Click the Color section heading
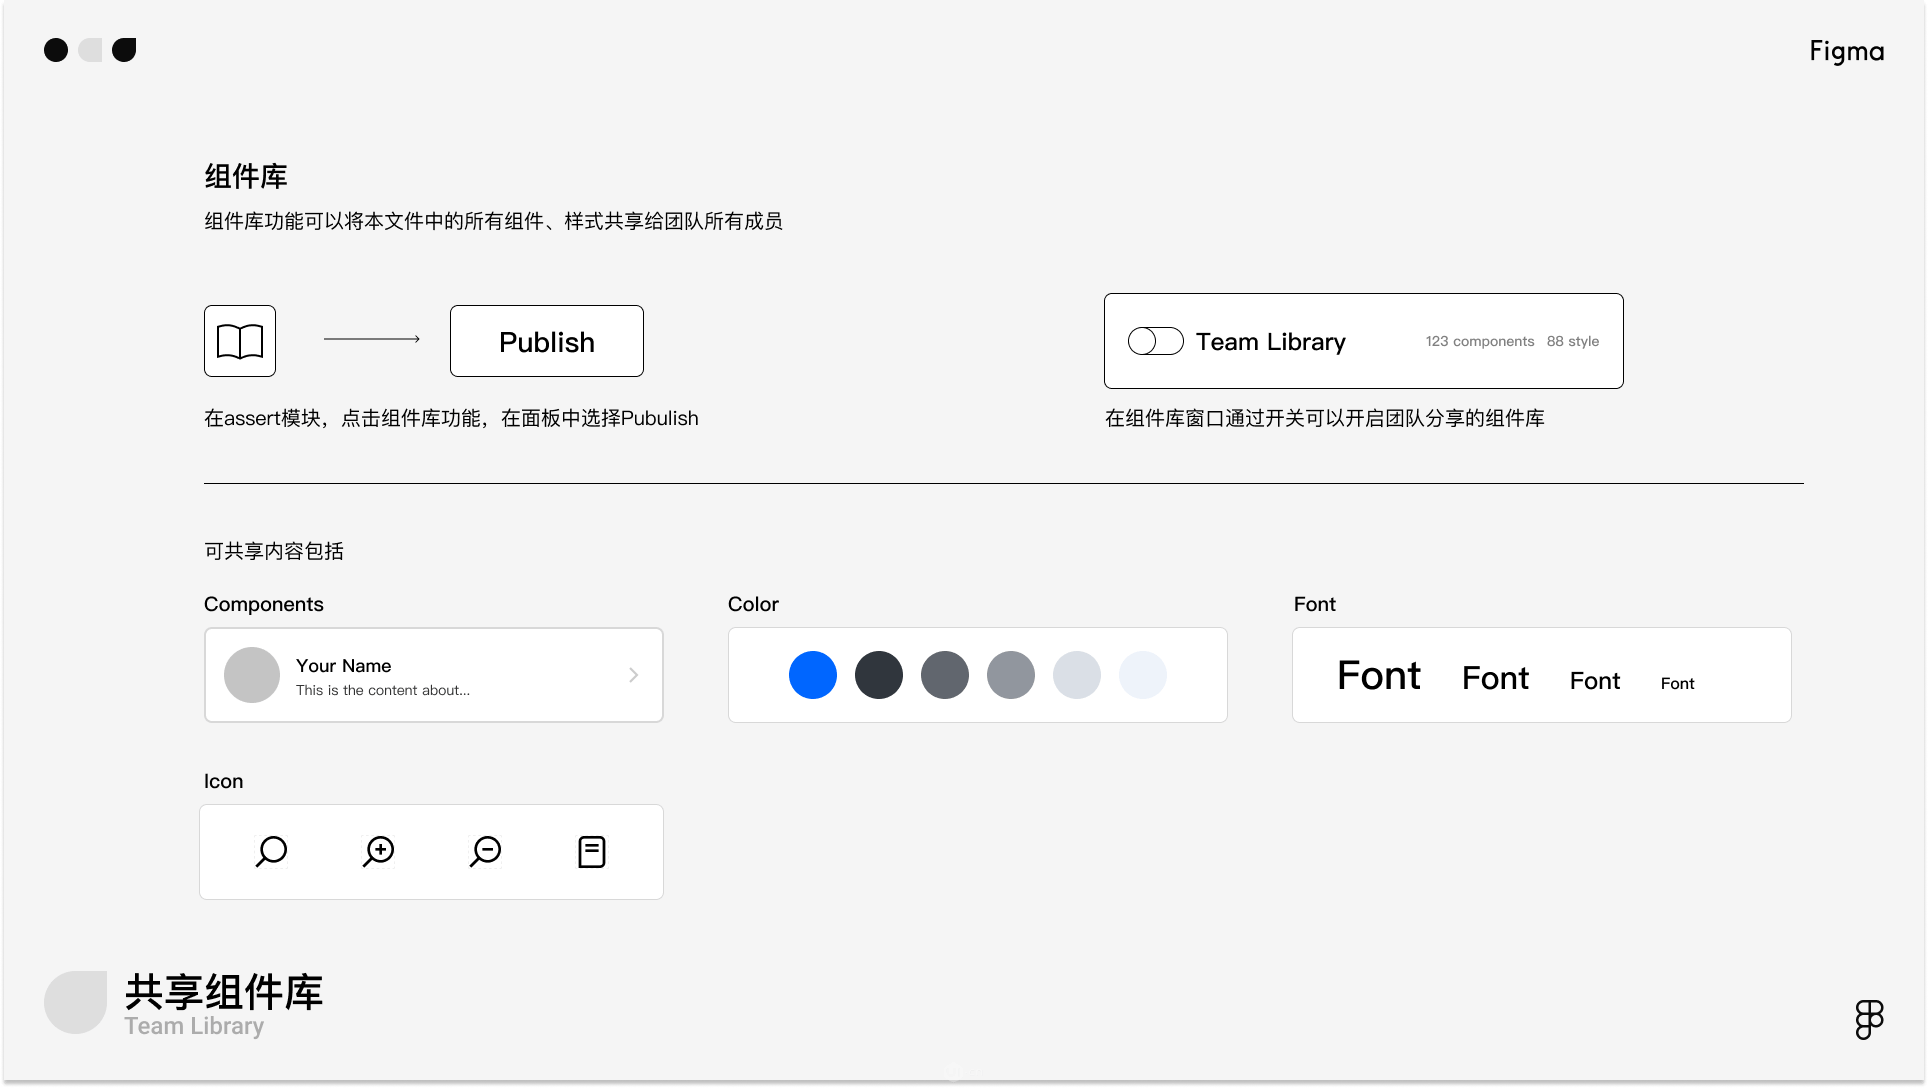 753,604
